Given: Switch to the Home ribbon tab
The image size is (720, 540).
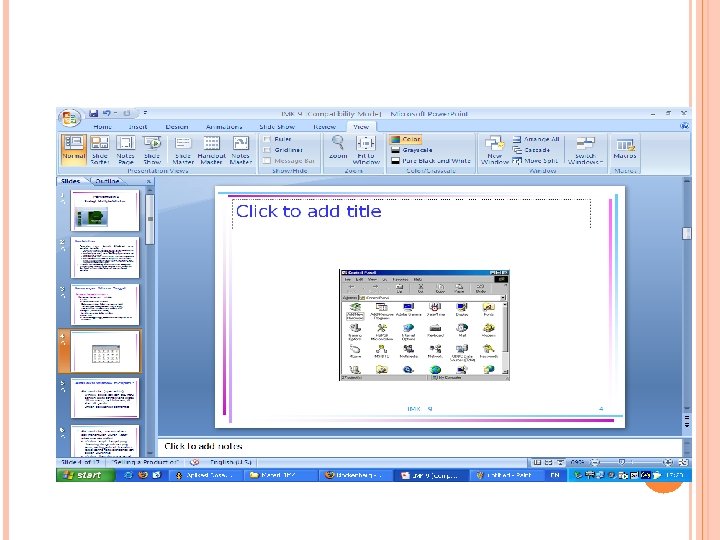Looking at the screenshot, I should coord(102,127).
